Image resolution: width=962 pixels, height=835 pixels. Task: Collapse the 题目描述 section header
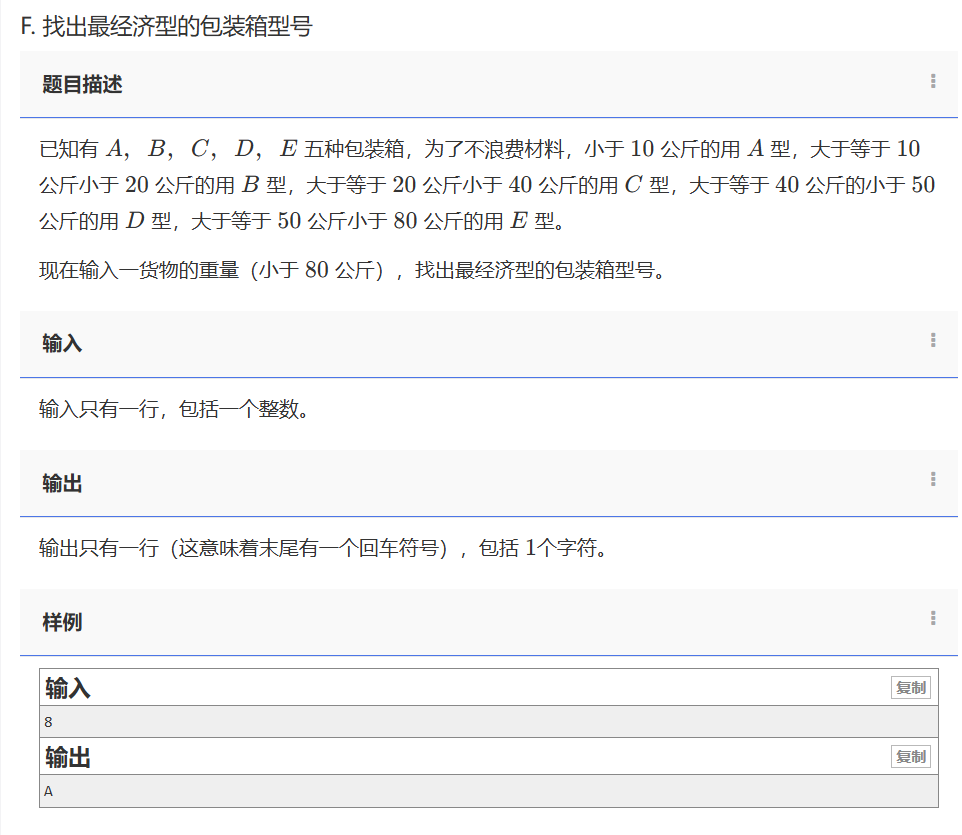click(82, 85)
